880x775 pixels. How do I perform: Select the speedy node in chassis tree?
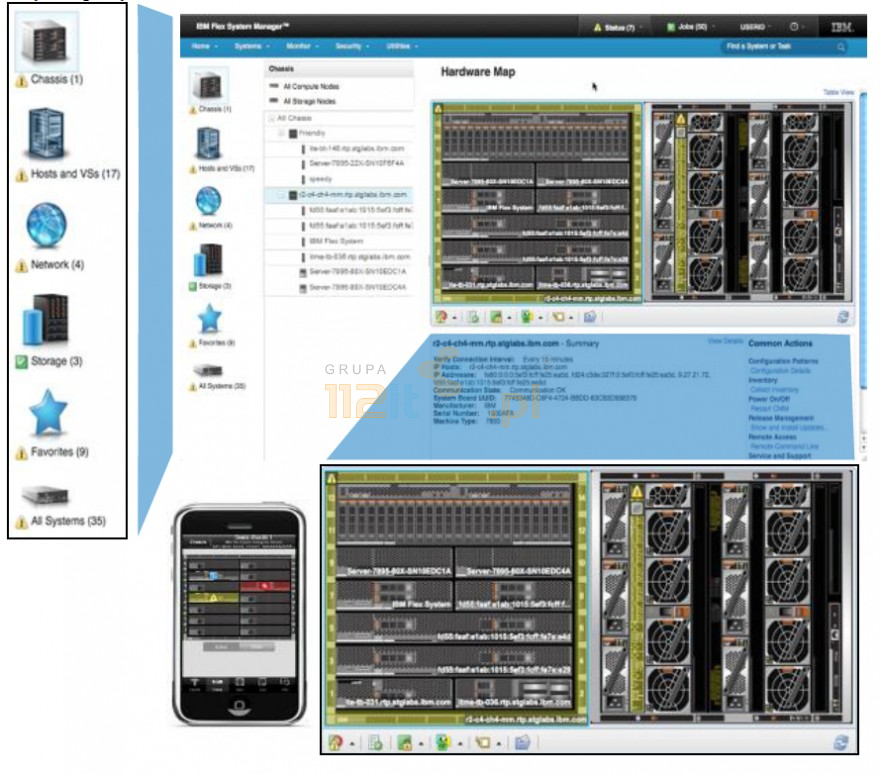pyautogui.click(x=322, y=178)
